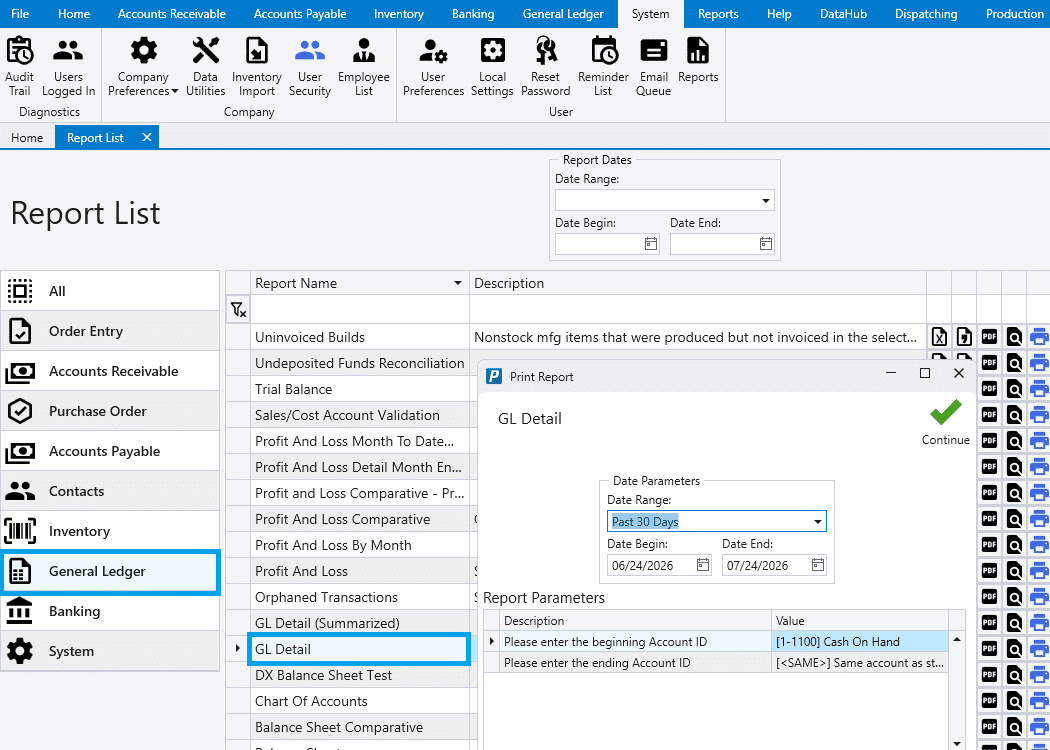Open the Reminder List
Viewport: 1050px width, 750px height.
(603, 66)
